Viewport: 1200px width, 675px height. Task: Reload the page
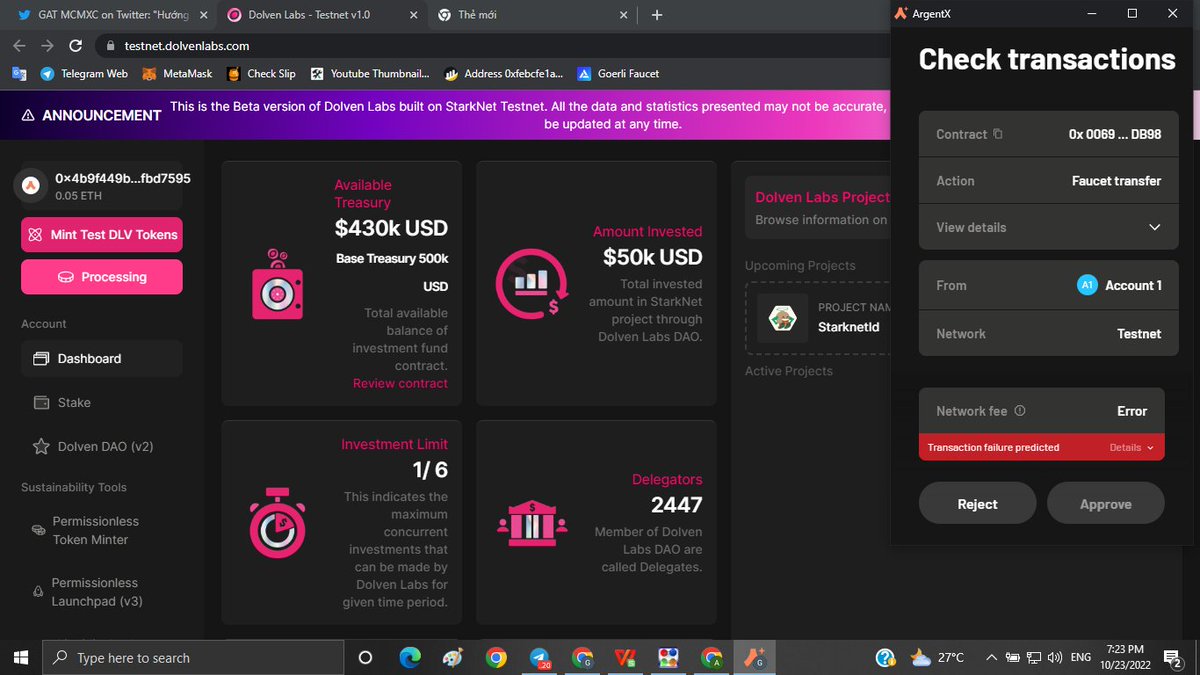[x=75, y=46]
